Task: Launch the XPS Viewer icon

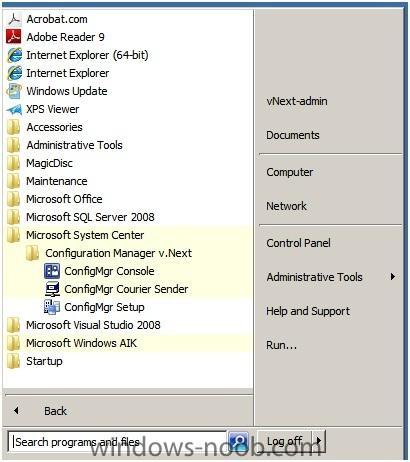Action: [14, 109]
